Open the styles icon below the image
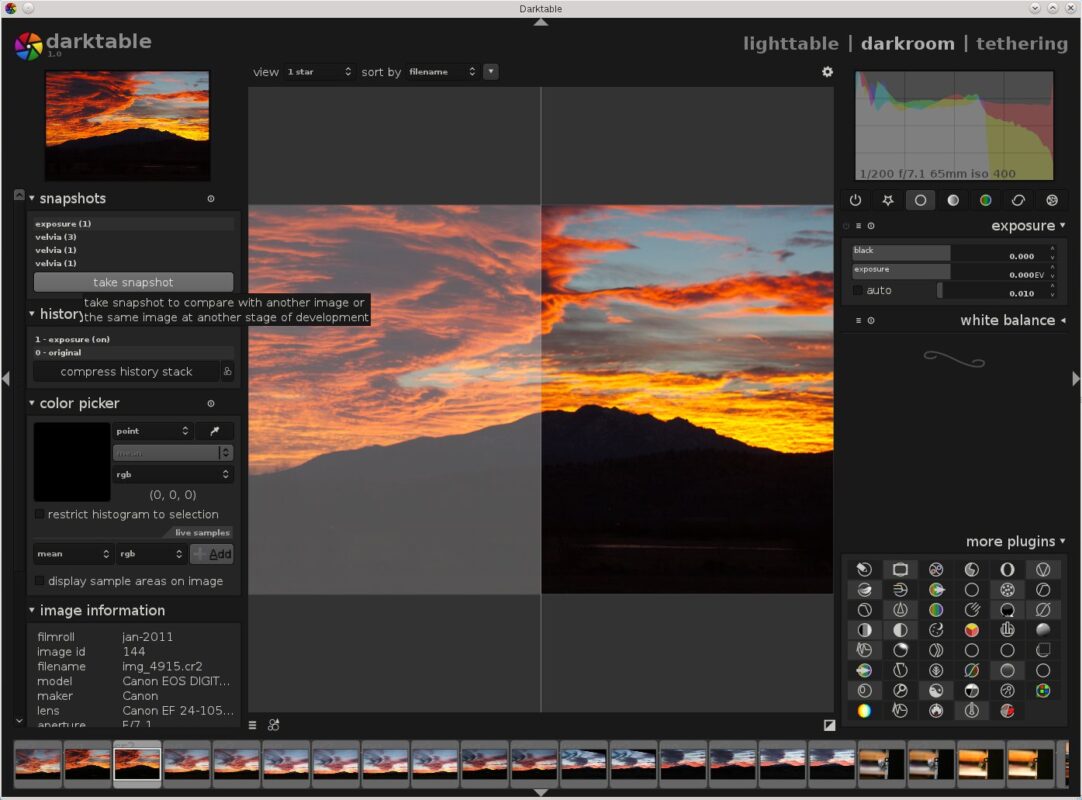1082x800 pixels. pyautogui.click(x=274, y=725)
